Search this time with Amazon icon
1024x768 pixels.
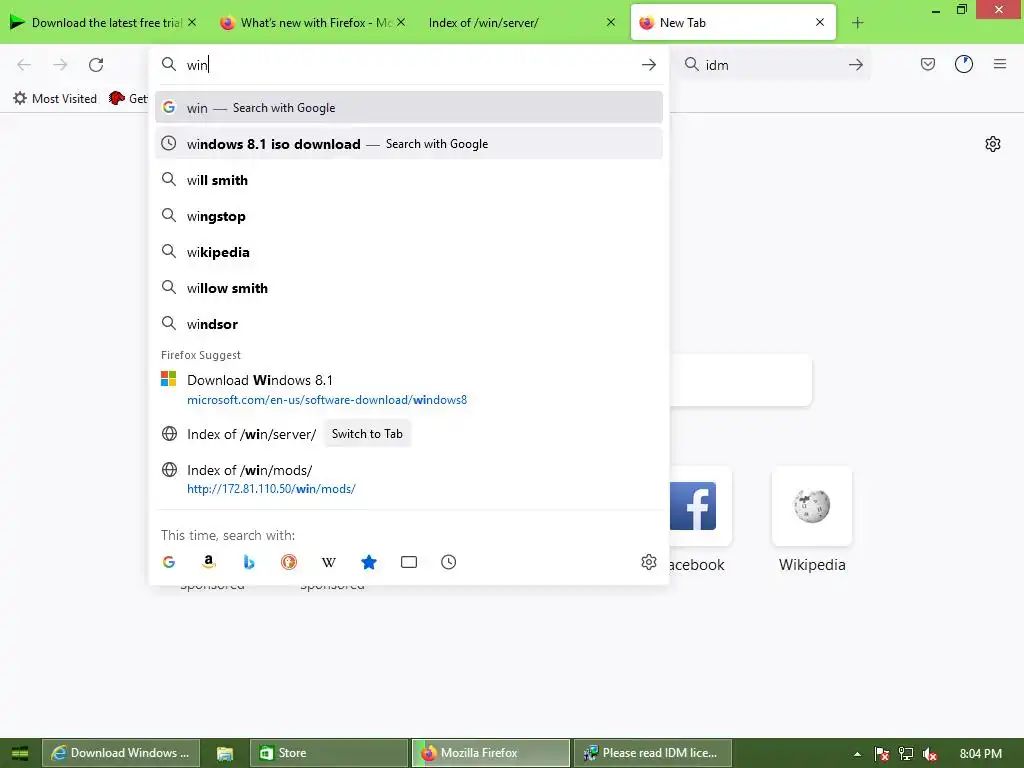tap(209, 562)
